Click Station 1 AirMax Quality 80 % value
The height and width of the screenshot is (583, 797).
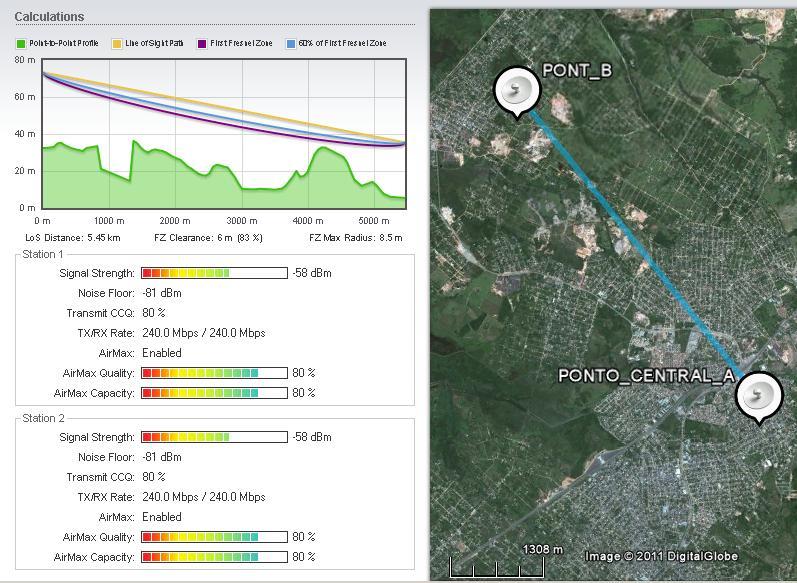pyautogui.click(x=304, y=373)
